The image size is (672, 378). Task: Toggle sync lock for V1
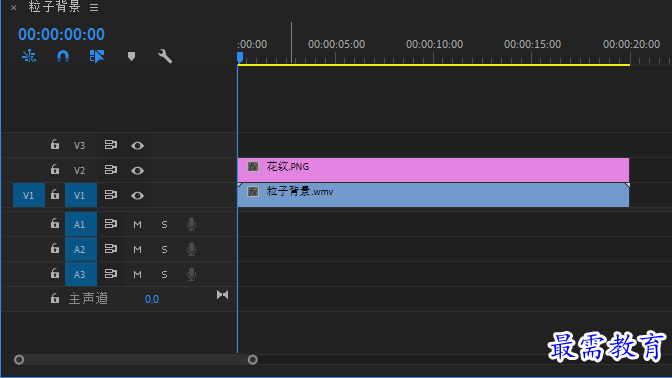pos(111,195)
